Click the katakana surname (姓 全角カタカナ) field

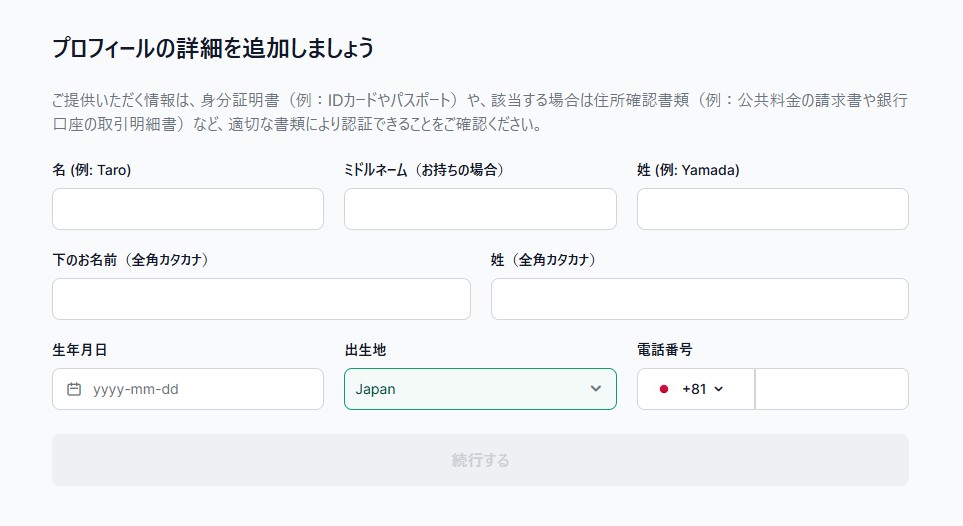pyautogui.click(x=700, y=299)
